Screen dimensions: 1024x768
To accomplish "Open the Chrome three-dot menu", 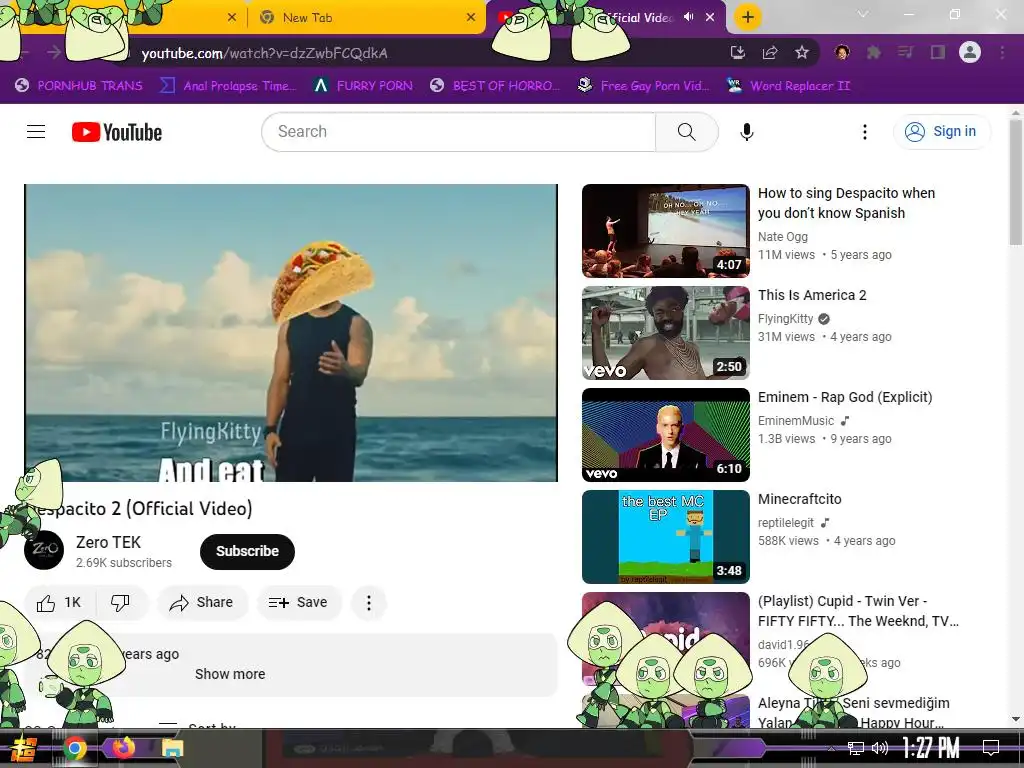I will click(1002, 52).
